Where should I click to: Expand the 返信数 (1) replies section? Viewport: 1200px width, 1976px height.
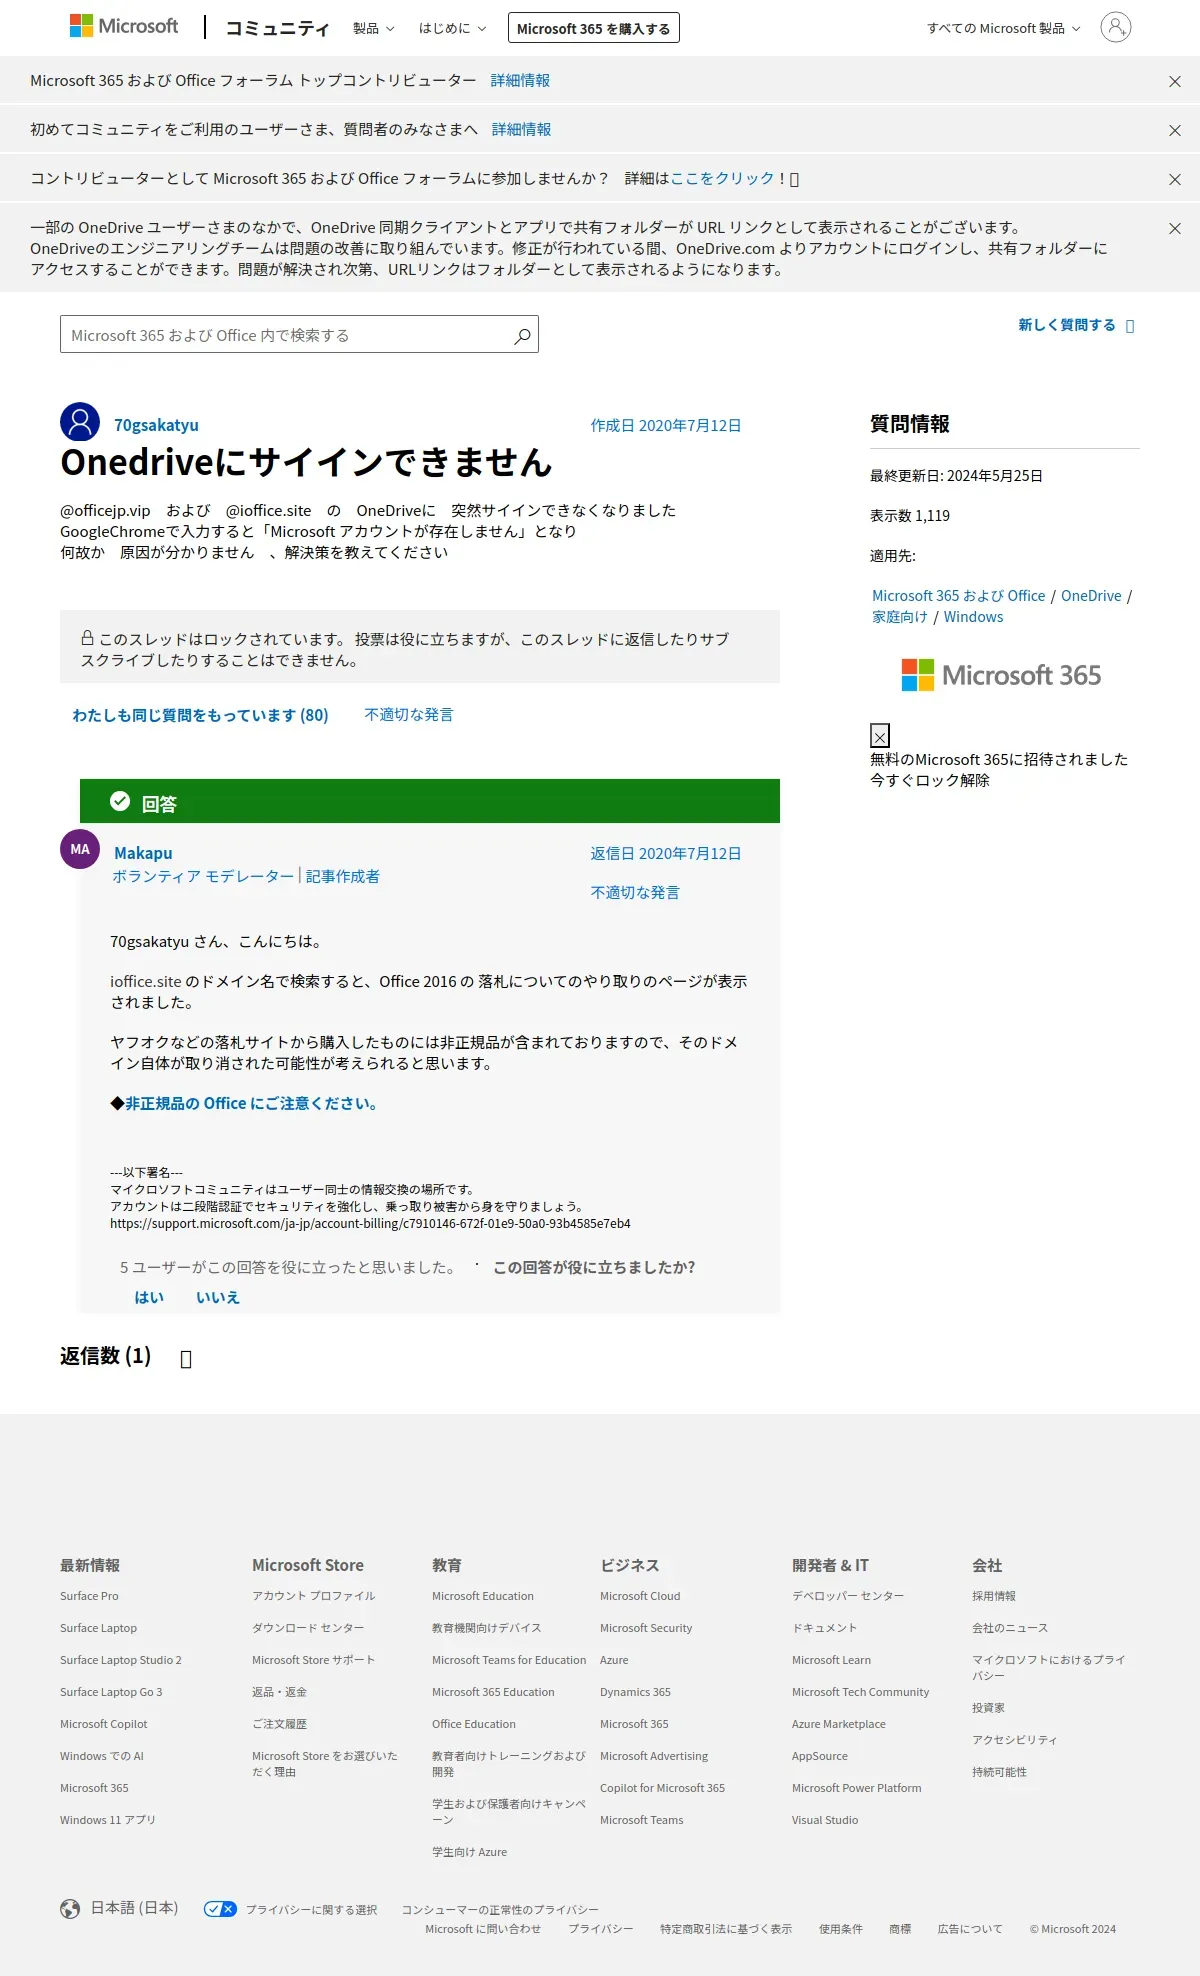click(x=185, y=1358)
